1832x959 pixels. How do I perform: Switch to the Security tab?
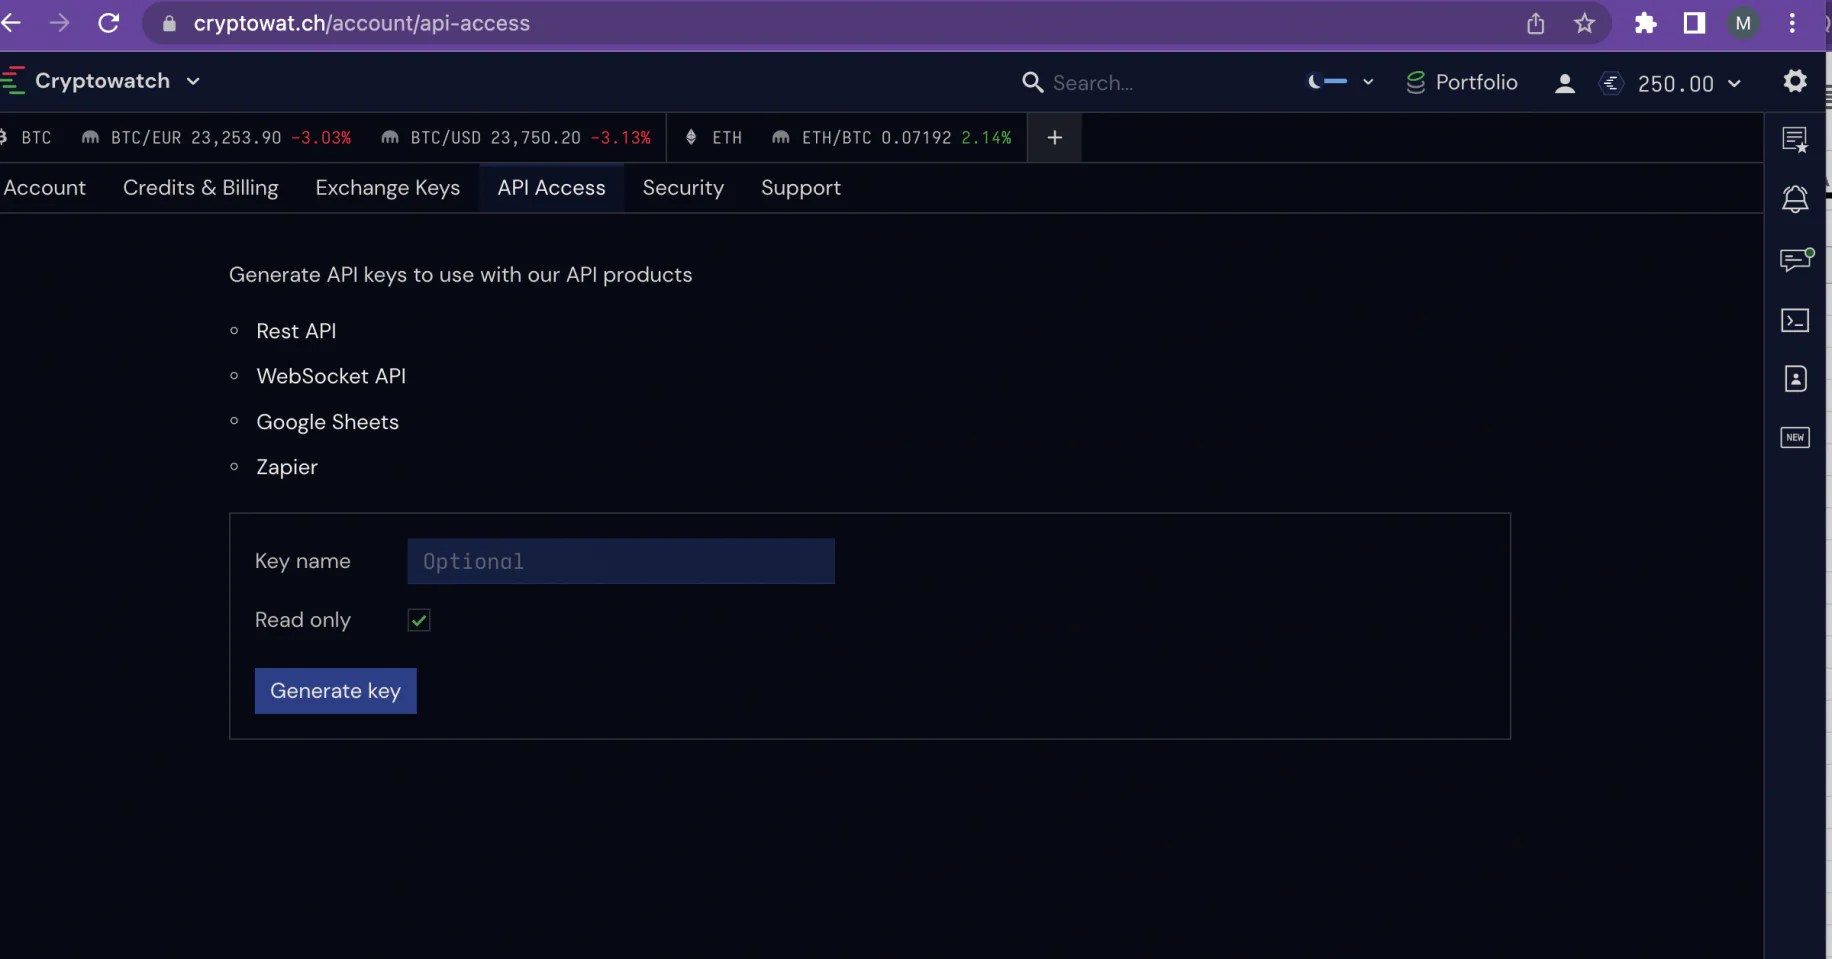point(683,188)
